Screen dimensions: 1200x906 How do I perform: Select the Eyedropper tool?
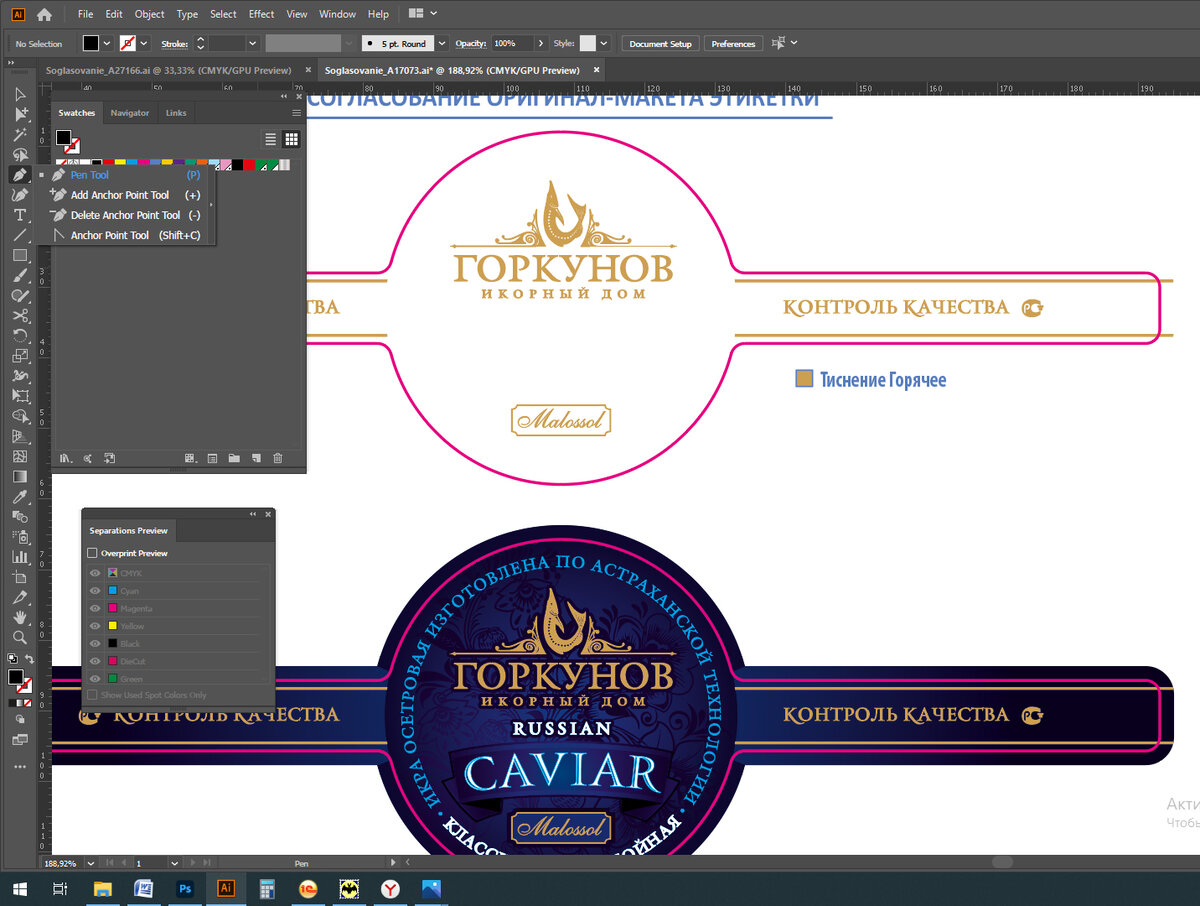(19, 497)
